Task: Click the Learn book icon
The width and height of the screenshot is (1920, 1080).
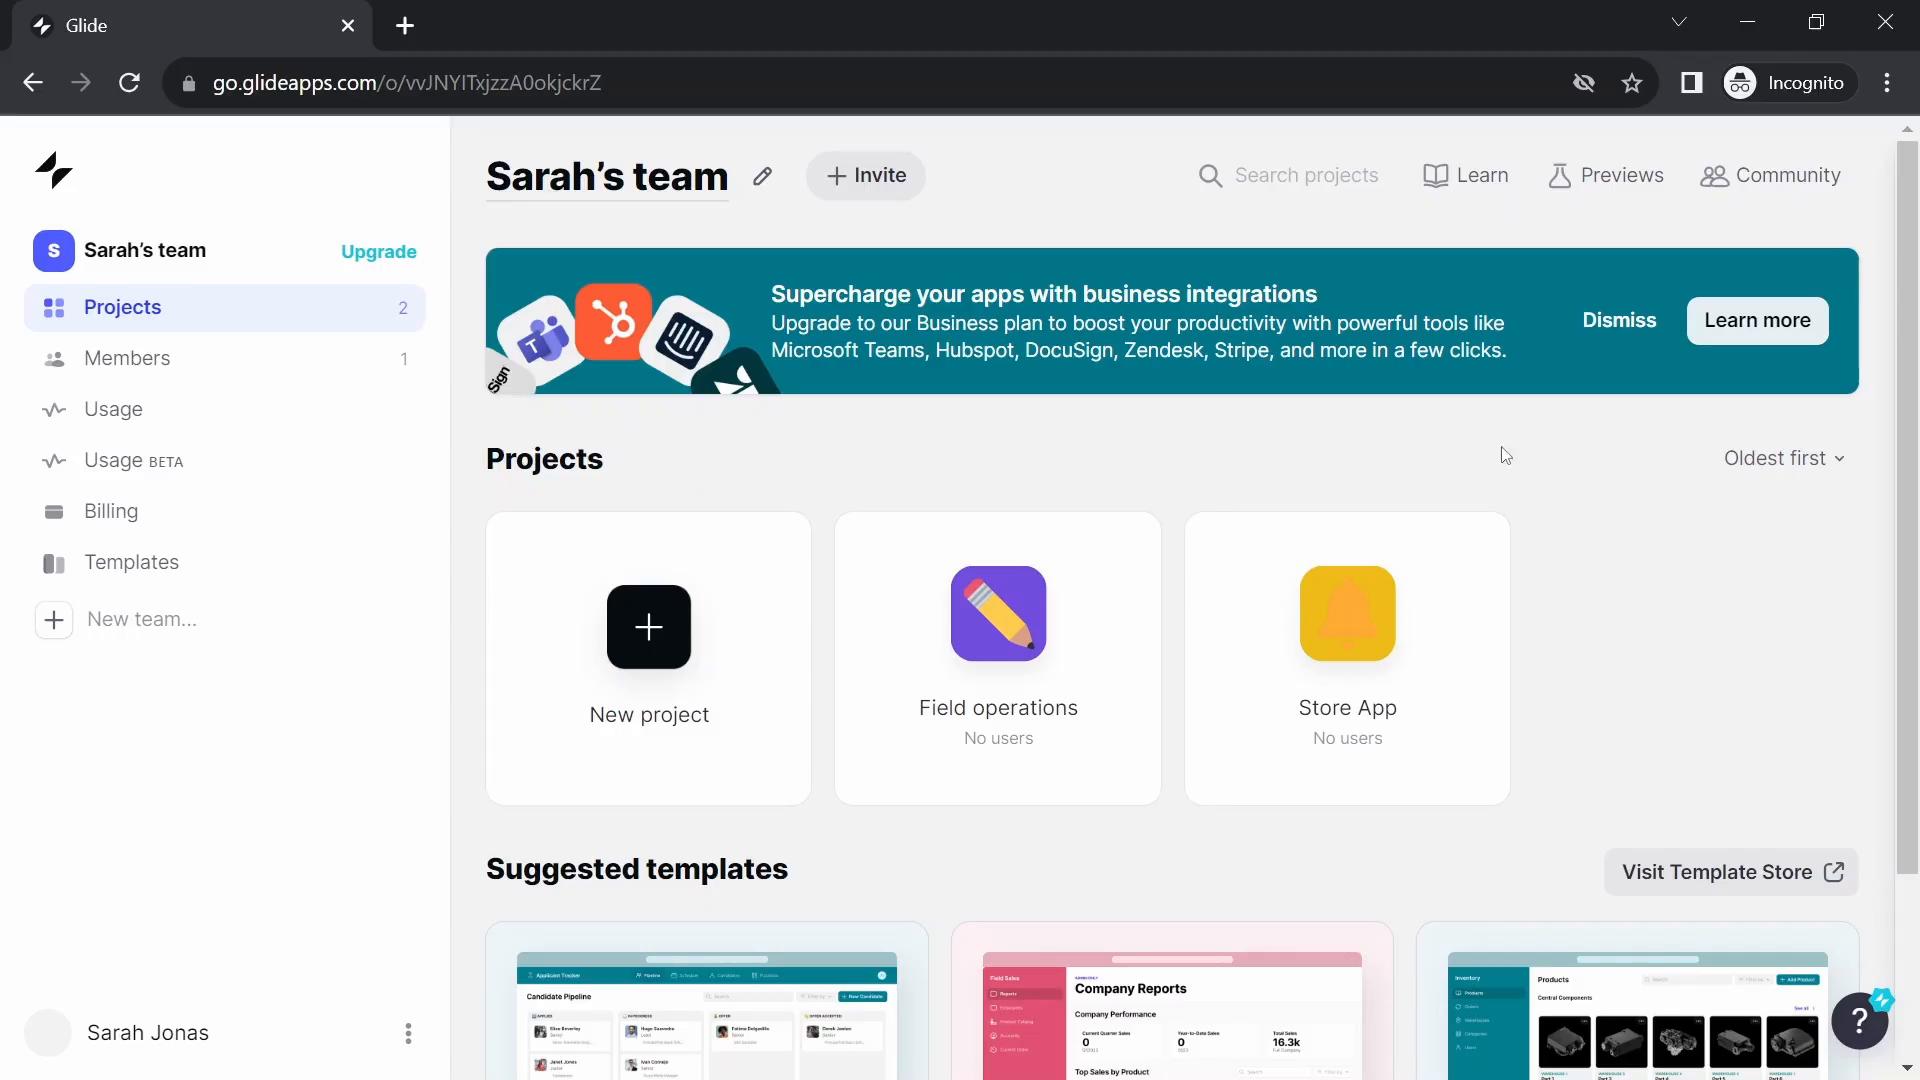Action: click(x=1433, y=174)
